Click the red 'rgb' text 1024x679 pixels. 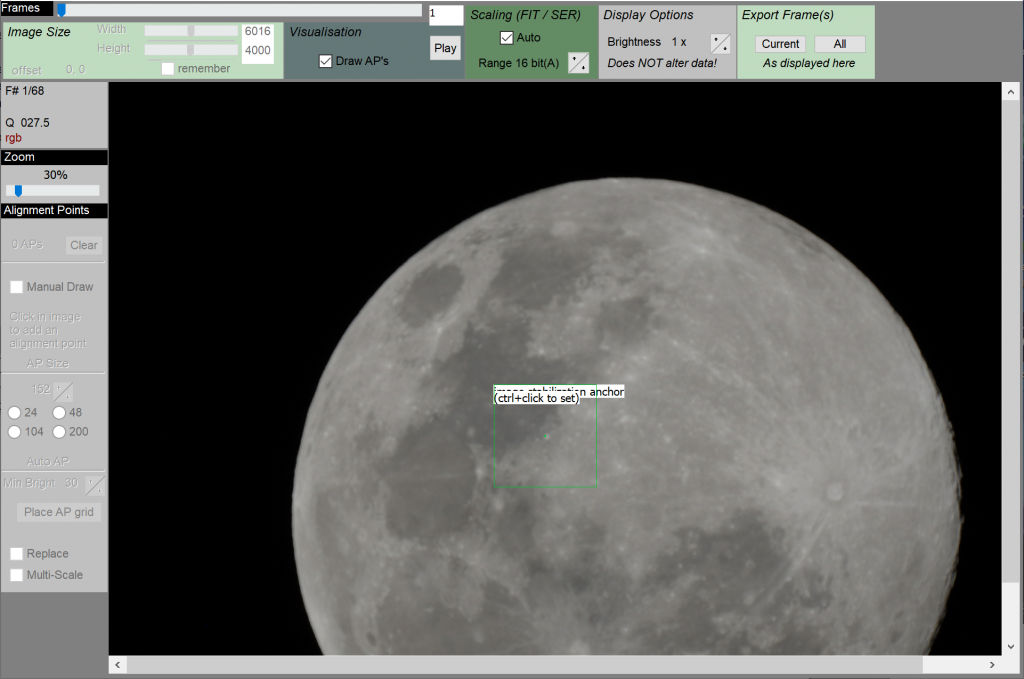[x=13, y=138]
